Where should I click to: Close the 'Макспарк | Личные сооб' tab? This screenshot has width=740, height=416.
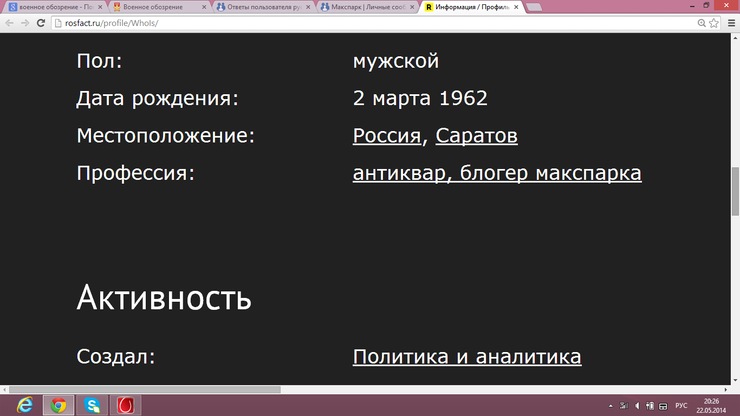pyautogui.click(x=412, y=7)
